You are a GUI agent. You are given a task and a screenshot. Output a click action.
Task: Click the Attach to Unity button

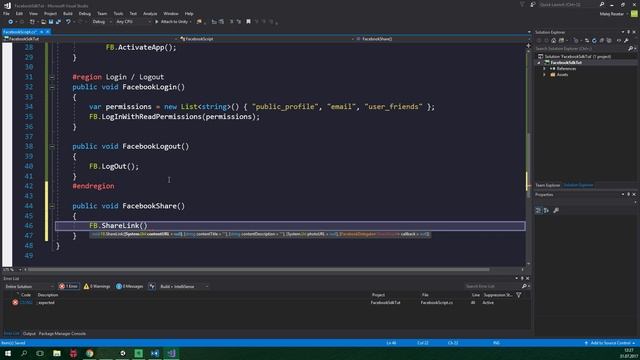(x=172, y=22)
